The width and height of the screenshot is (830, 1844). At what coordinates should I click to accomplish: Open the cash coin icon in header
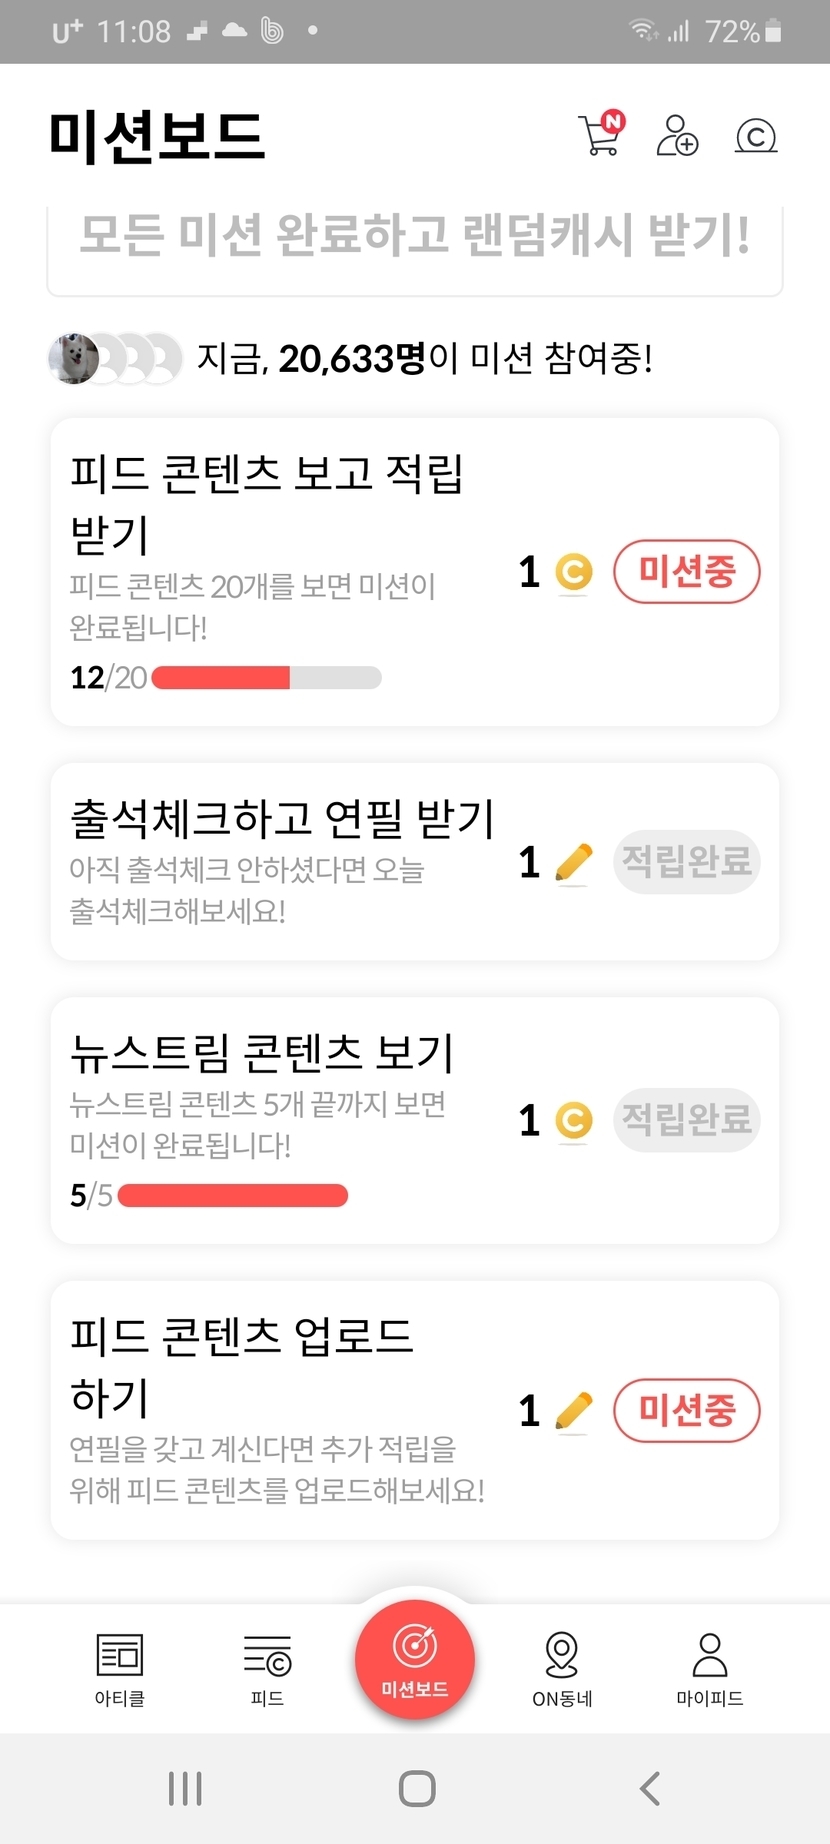756,135
